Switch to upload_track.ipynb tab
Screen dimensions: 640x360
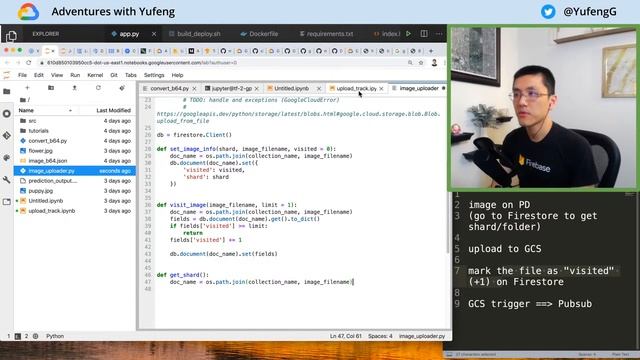click(x=356, y=89)
